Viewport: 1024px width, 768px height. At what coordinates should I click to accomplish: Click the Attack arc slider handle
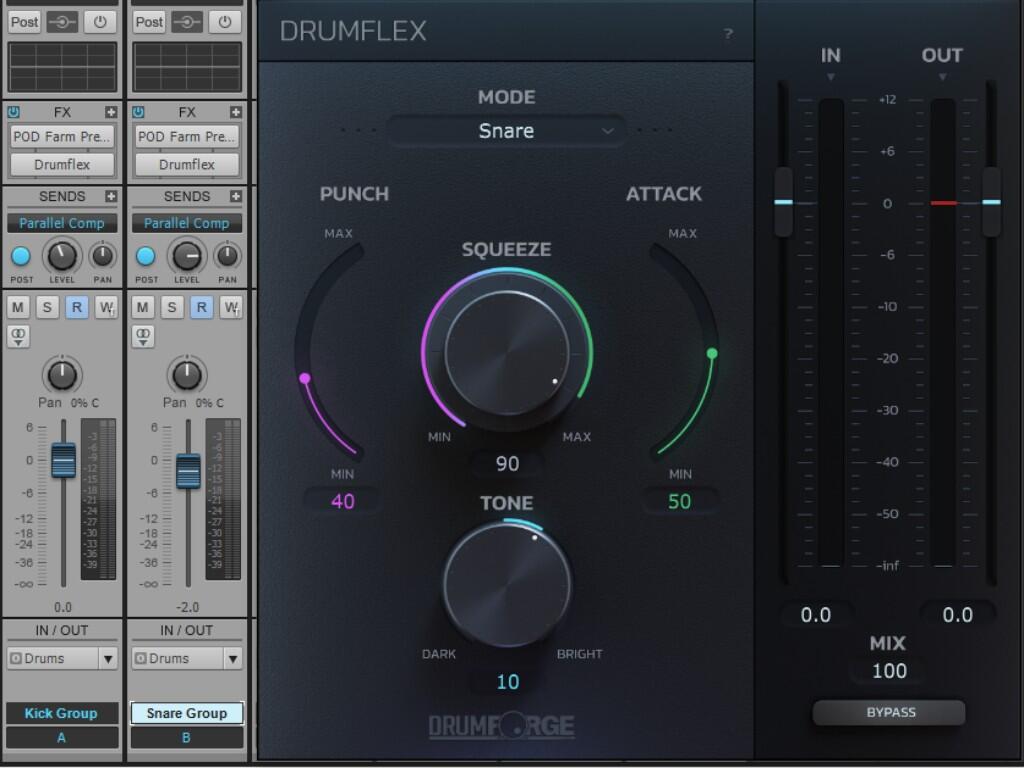[712, 353]
